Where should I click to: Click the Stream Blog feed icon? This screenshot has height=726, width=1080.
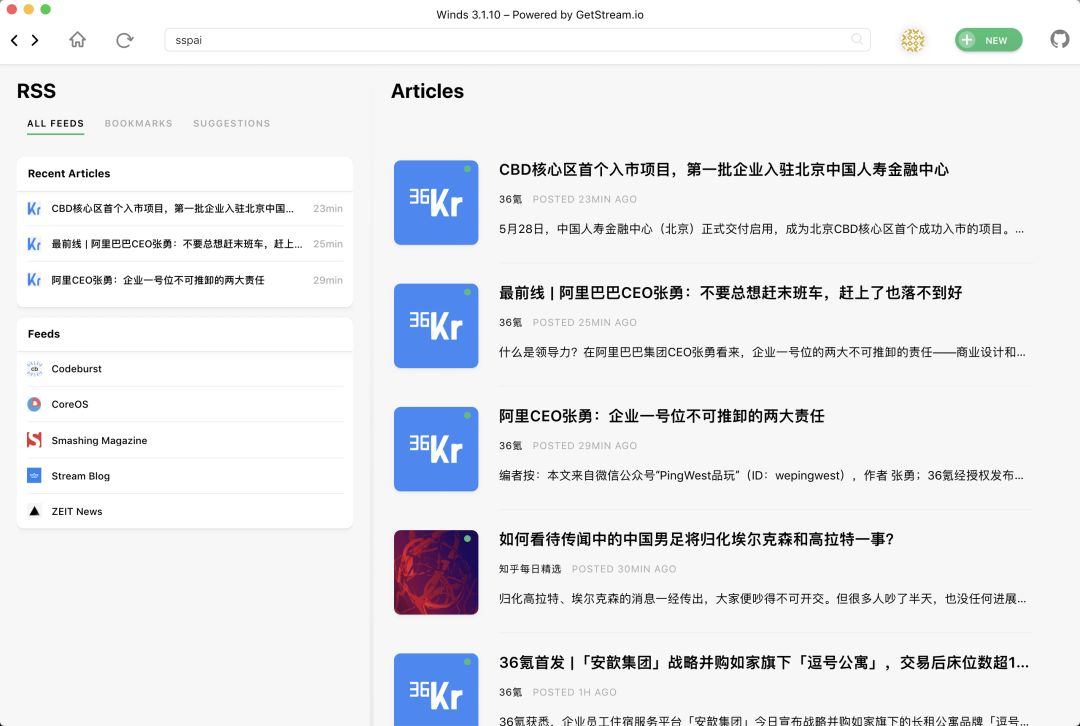coord(34,475)
